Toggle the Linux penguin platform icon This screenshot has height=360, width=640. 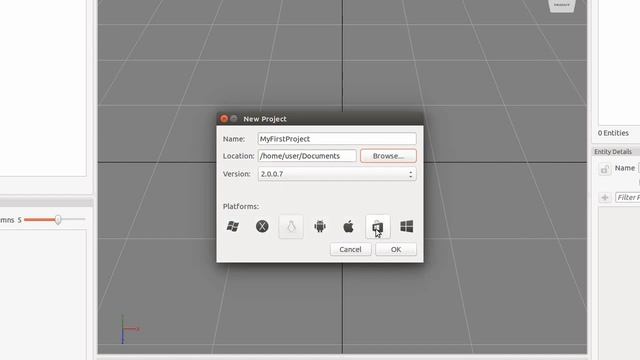[291, 227]
